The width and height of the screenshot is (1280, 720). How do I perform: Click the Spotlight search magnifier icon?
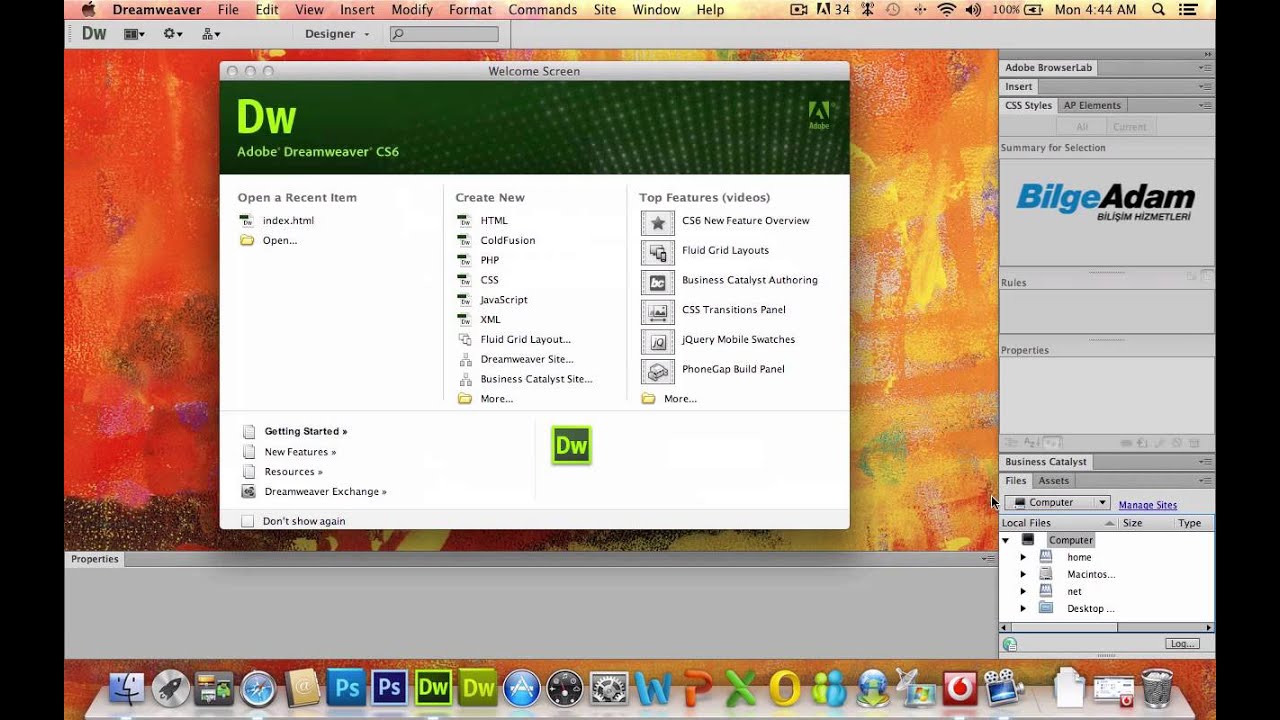click(1159, 10)
